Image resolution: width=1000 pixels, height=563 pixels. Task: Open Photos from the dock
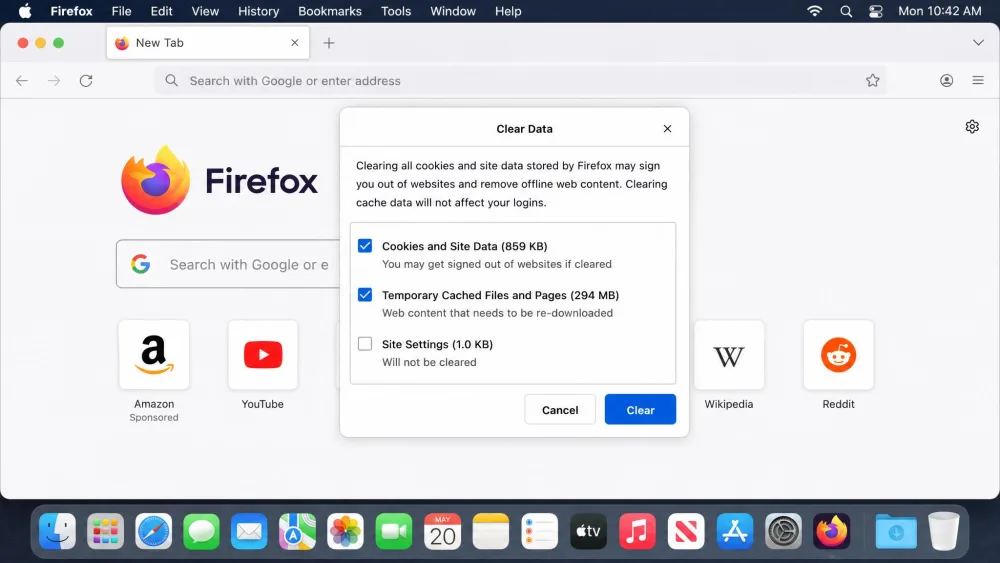pyautogui.click(x=346, y=530)
